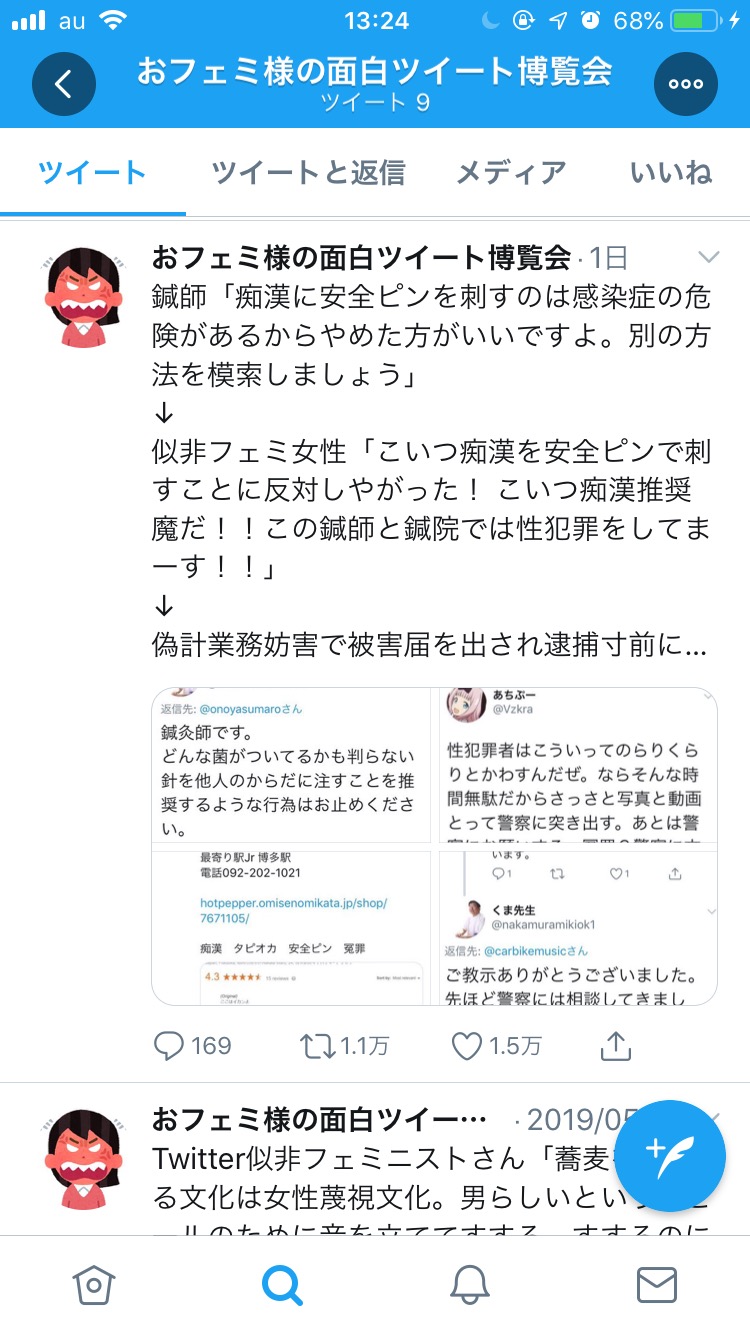
Task: Open the three-dots more options button
Action: pyautogui.click(x=686, y=84)
